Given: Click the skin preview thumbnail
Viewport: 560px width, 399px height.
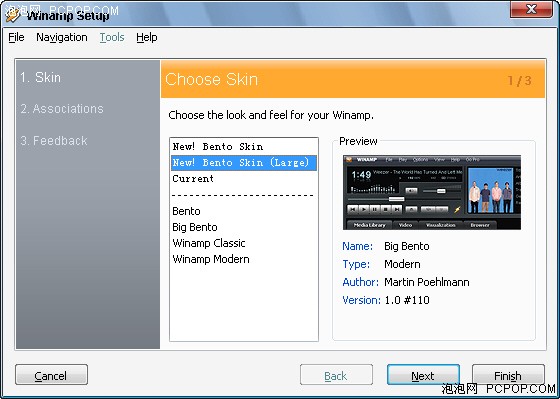Looking at the screenshot, I should 432,192.
